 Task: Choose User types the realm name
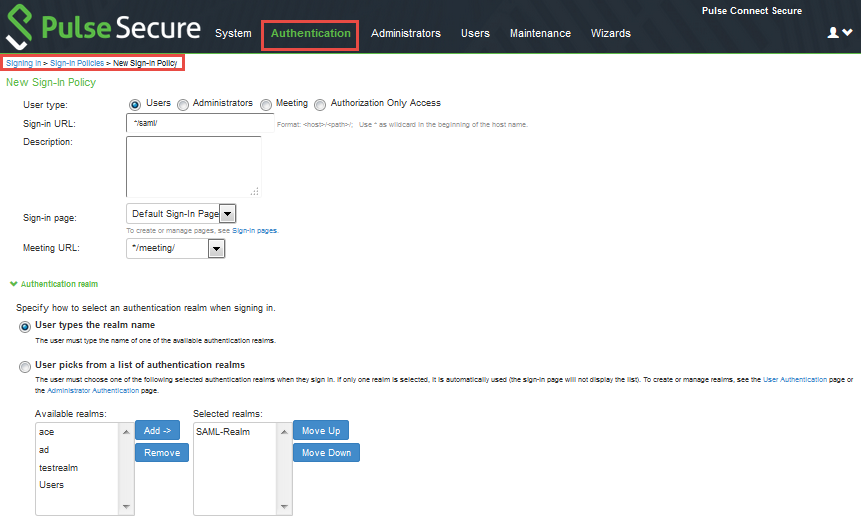tap(25, 327)
